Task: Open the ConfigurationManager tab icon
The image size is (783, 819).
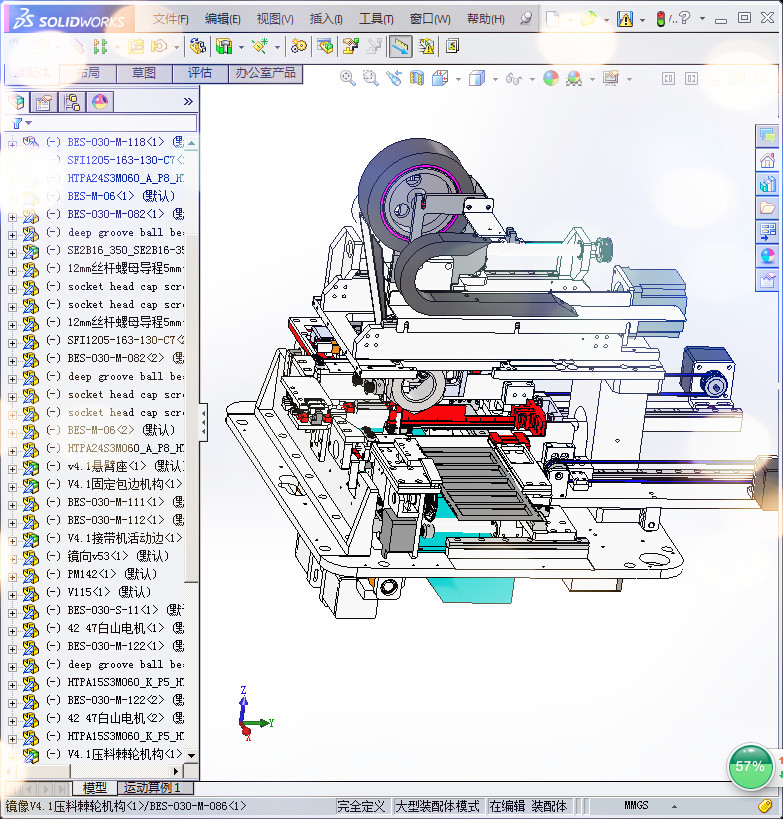Action: [x=72, y=102]
